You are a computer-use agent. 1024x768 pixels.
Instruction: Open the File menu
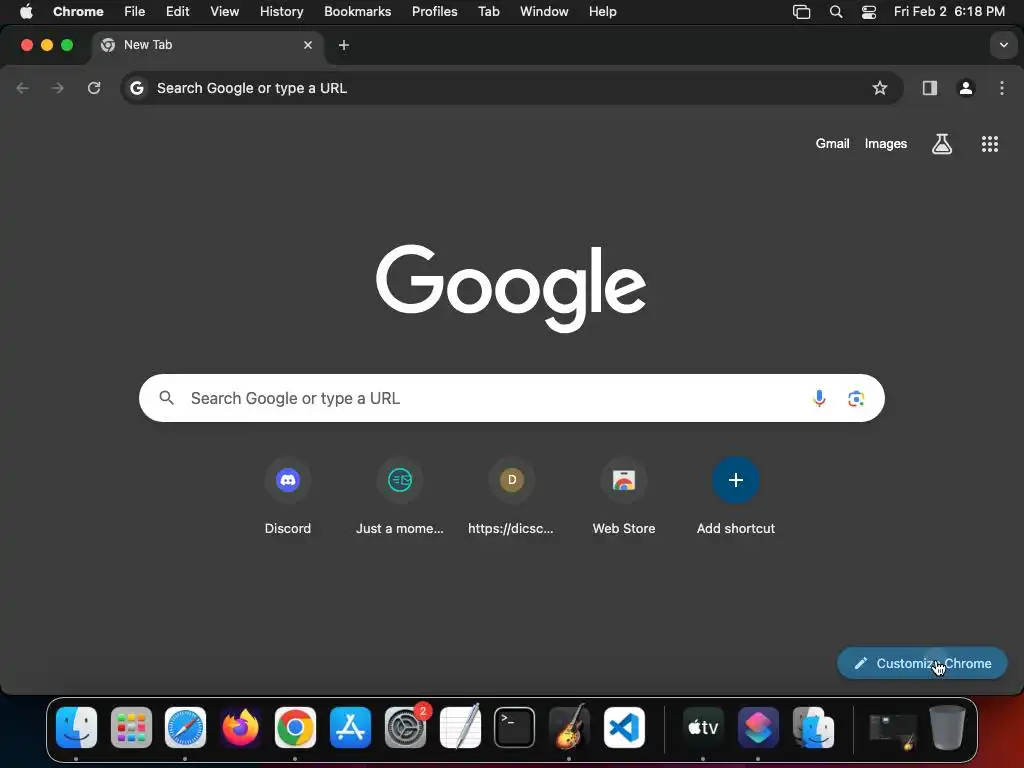135,12
